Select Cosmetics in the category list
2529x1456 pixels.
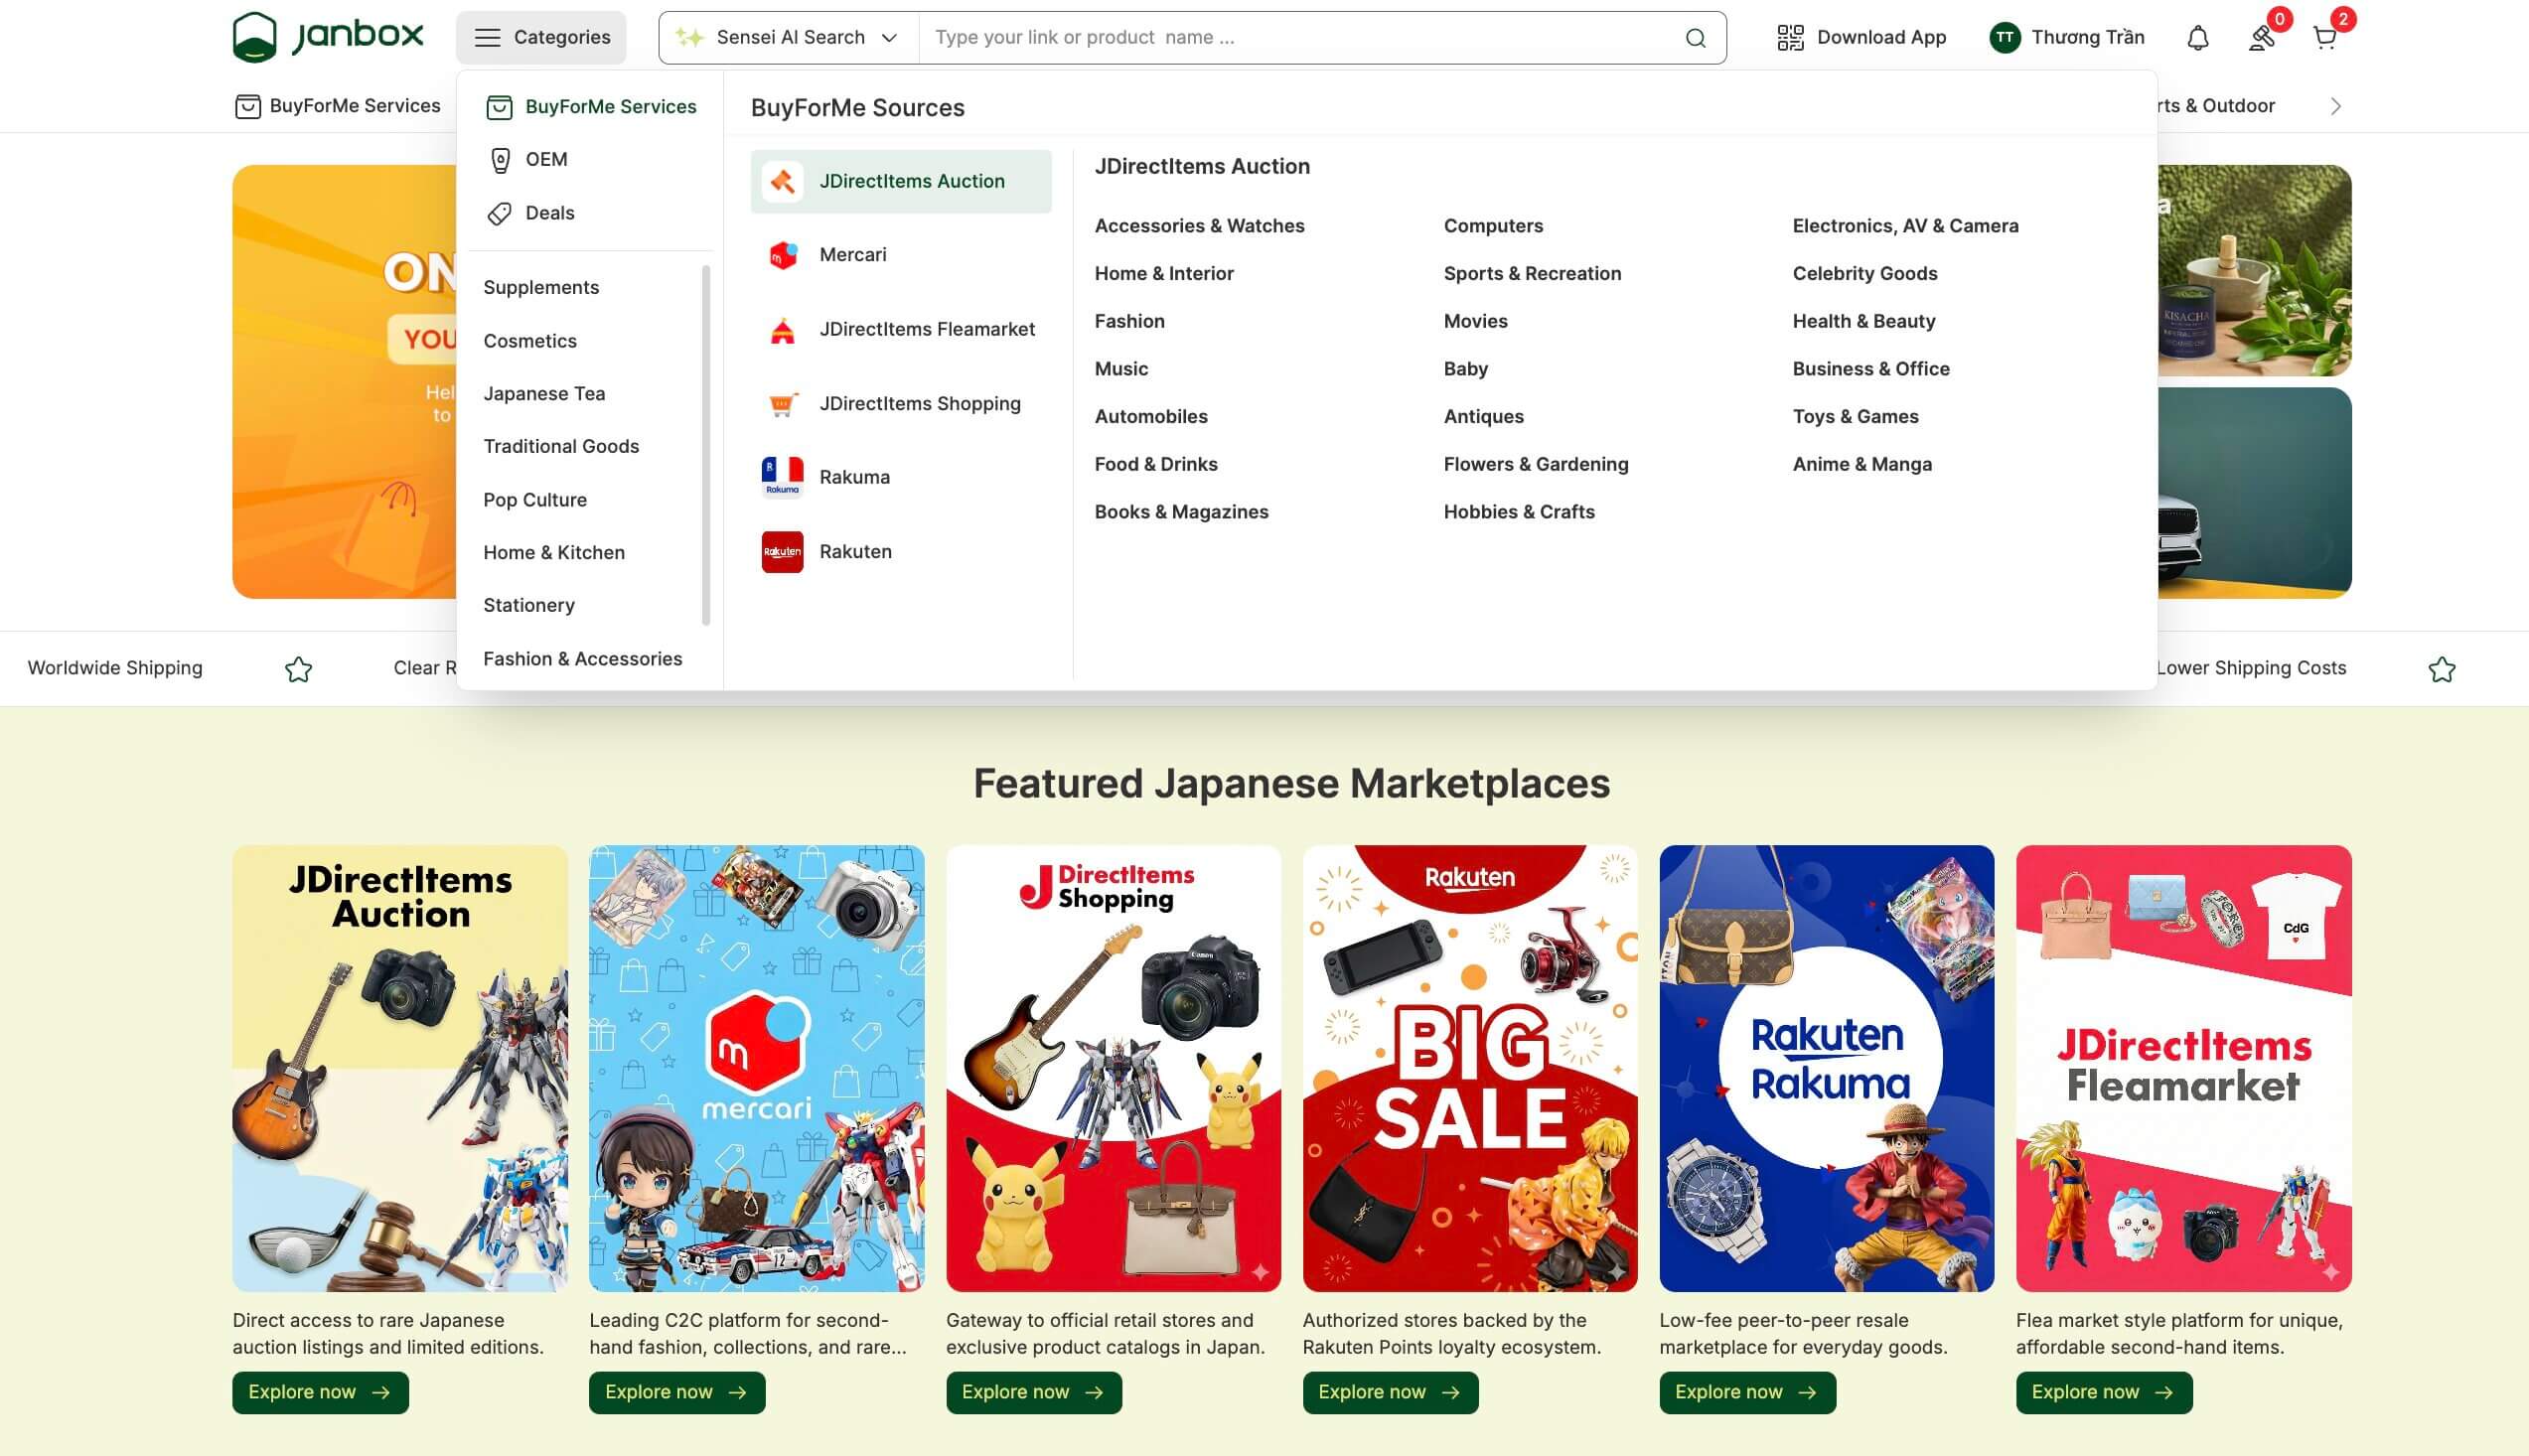click(530, 341)
